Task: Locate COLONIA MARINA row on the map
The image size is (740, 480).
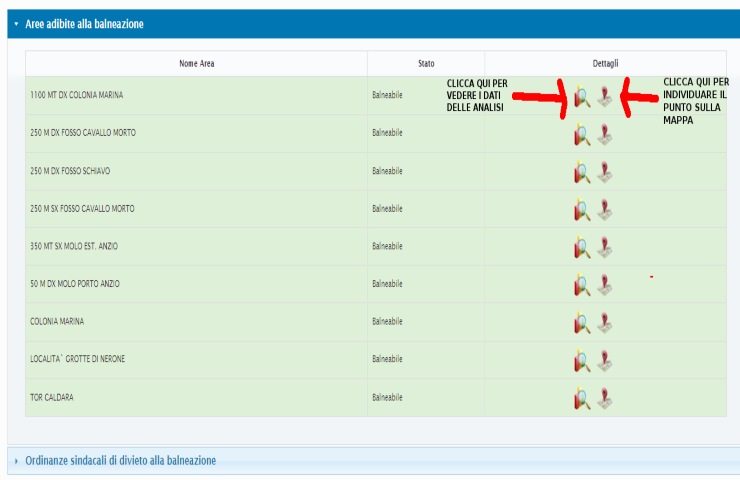Action: coord(604,323)
